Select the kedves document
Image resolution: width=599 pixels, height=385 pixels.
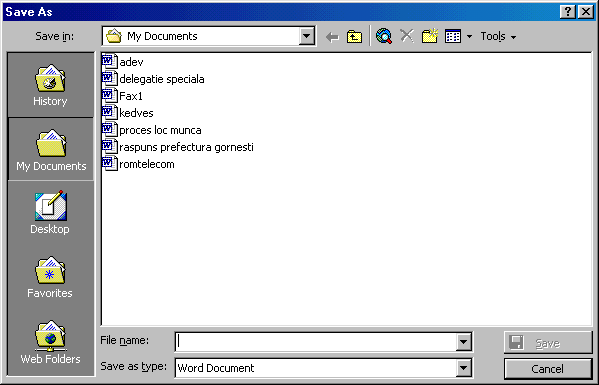(x=136, y=113)
